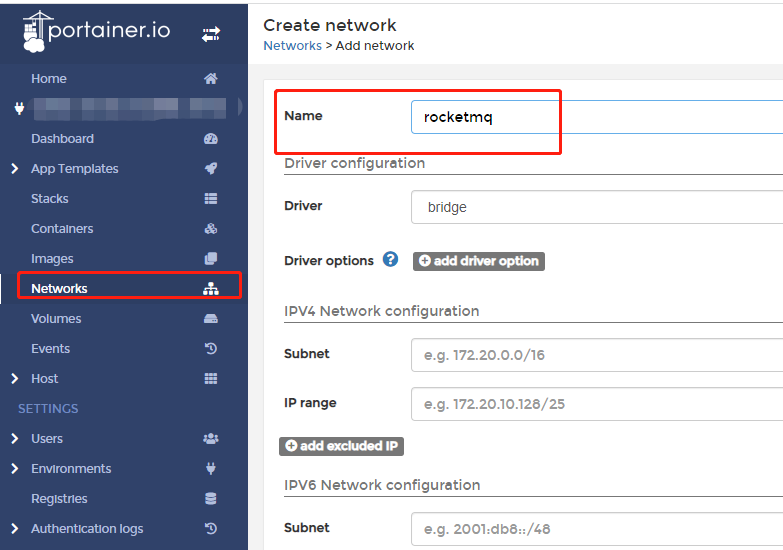Expand the Authentication logs chevron
Image resolution: width=783 pixels, height=550 pixels.
[14, 529]
